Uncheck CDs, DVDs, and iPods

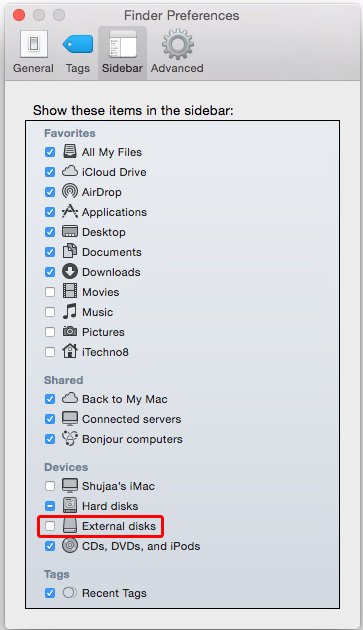pos(50,546)
